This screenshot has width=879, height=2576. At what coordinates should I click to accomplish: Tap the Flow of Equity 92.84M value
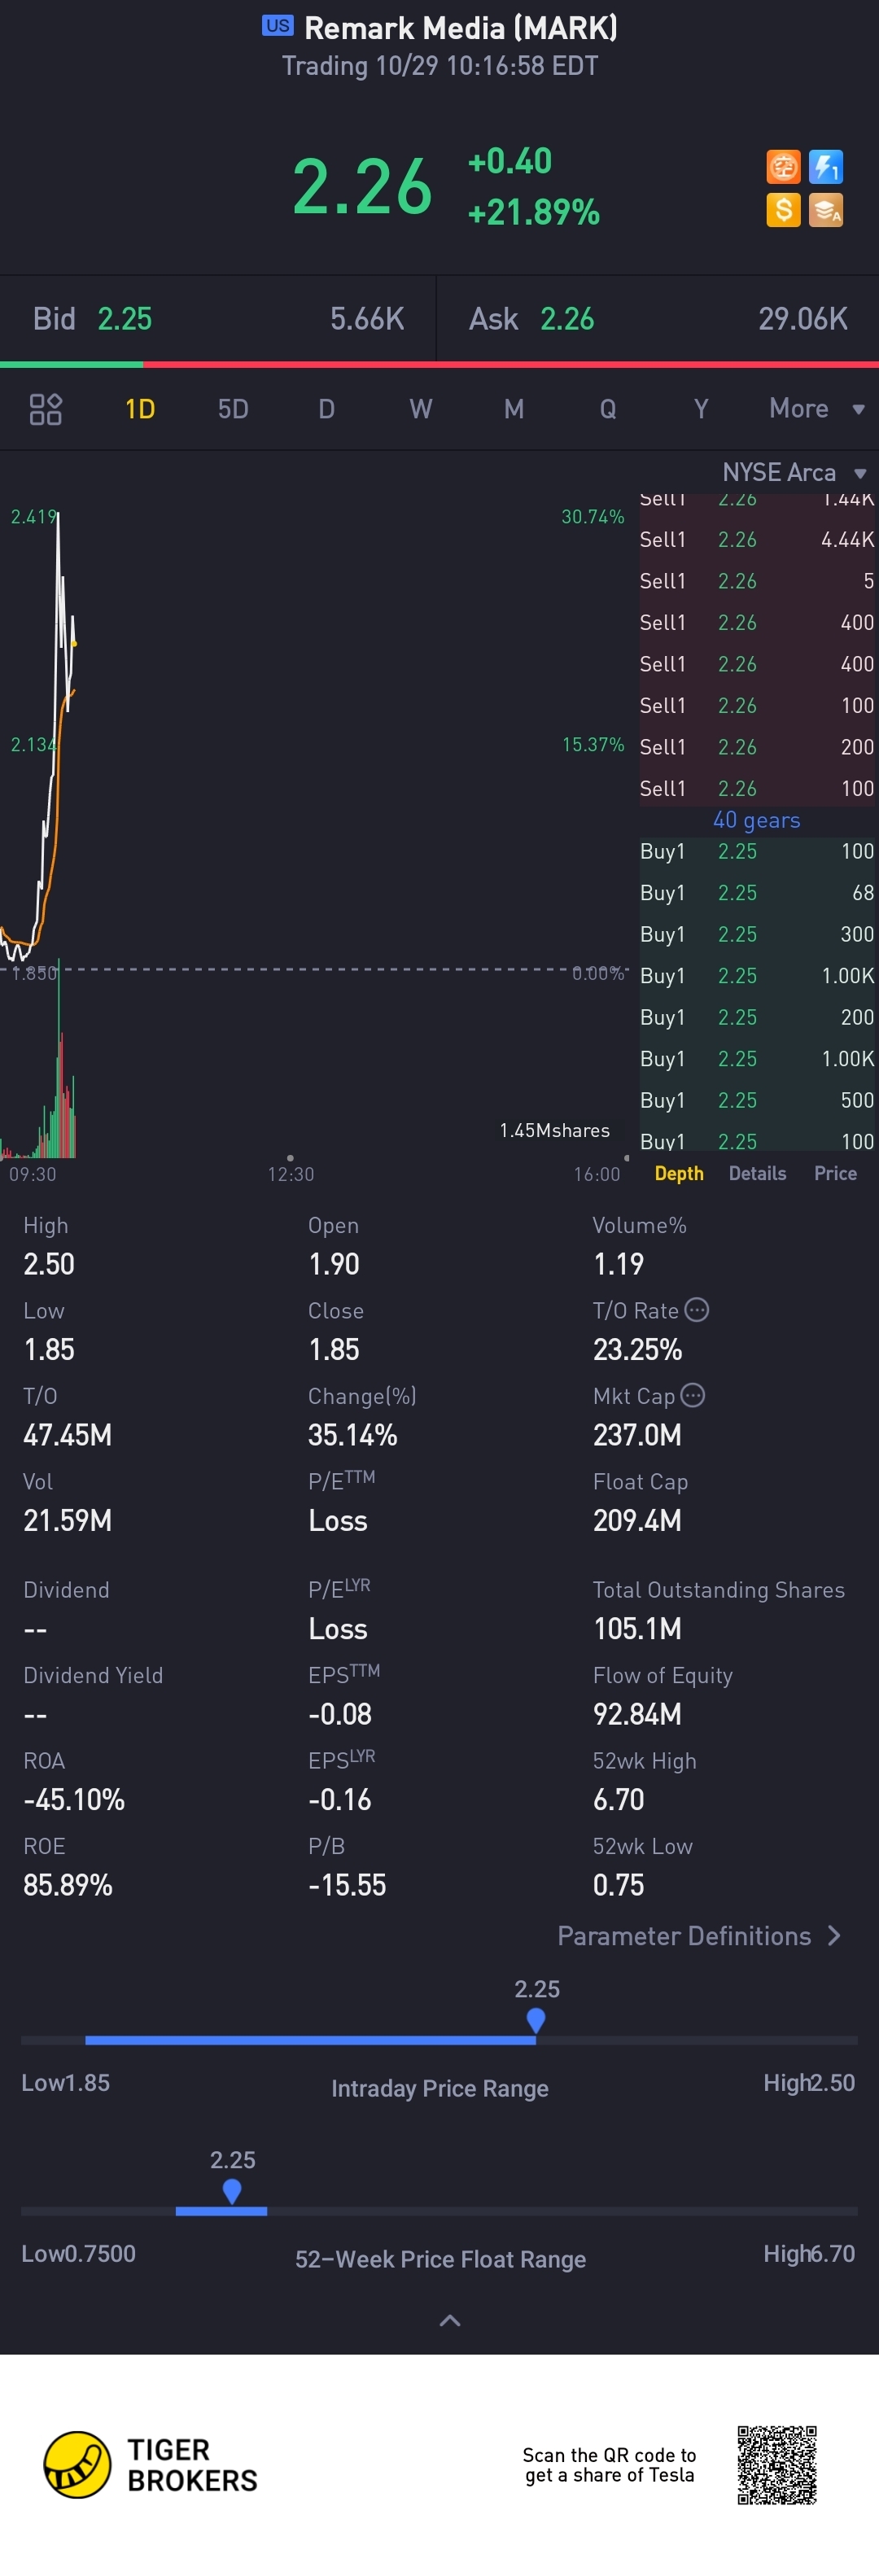(637, 1714)
